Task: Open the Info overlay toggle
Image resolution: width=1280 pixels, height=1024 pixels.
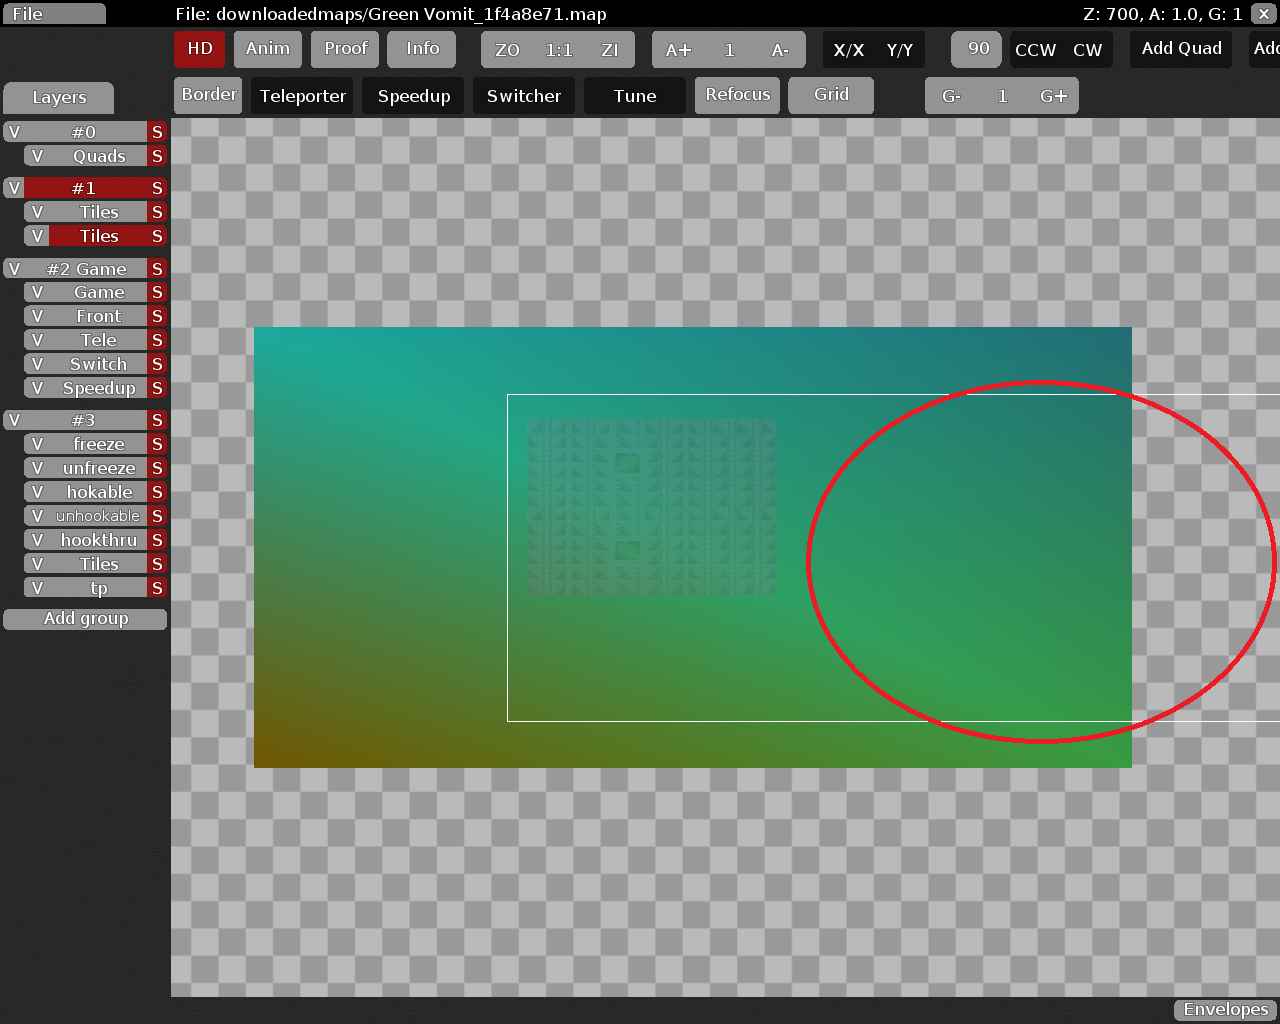Action: pos(421,48)
